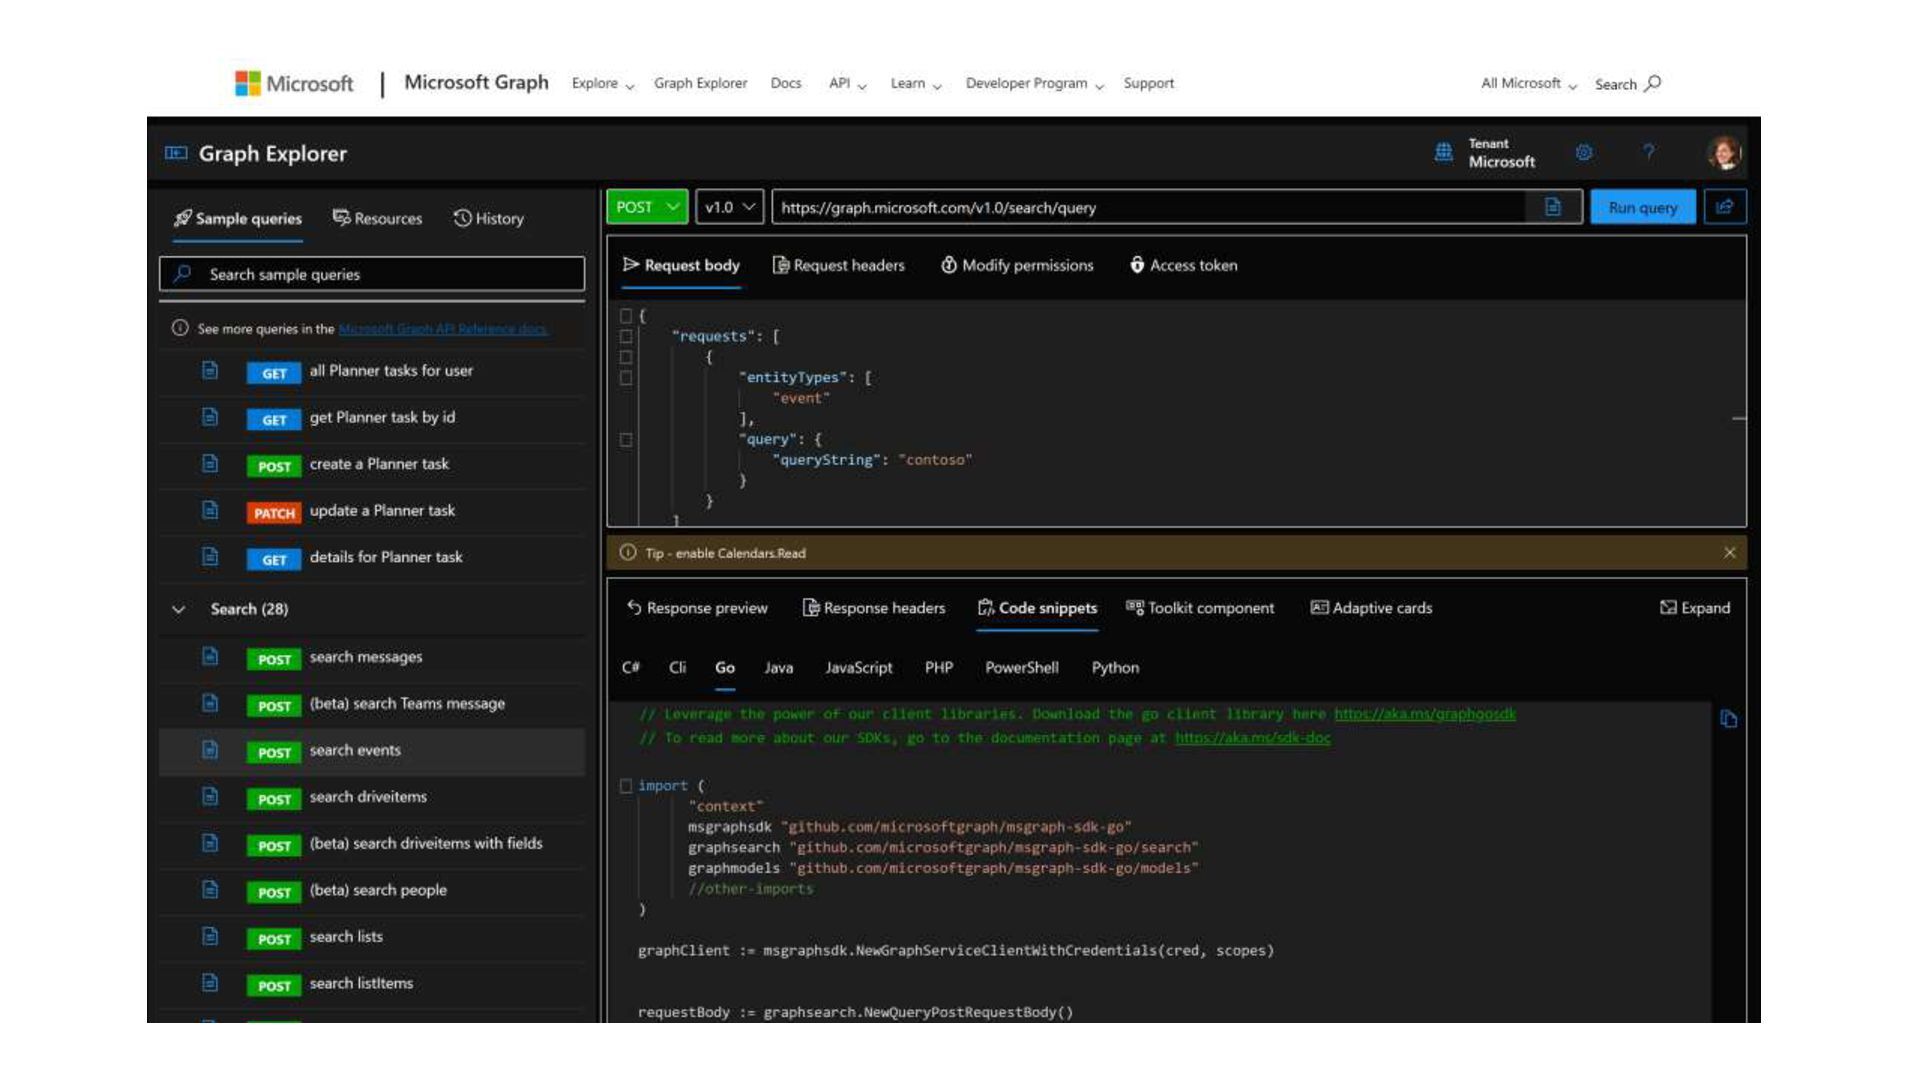Click doc icon beside all Planner tasks

(210, 370)
